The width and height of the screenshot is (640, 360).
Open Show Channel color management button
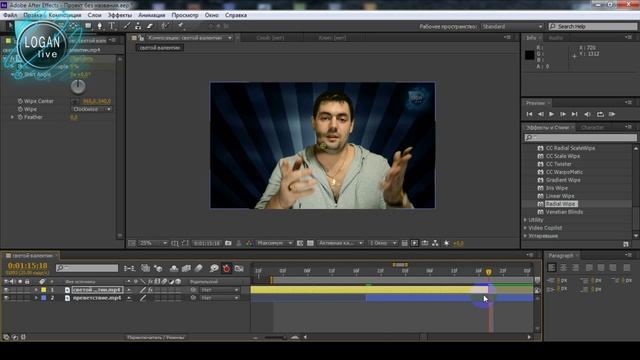[249, 243]
